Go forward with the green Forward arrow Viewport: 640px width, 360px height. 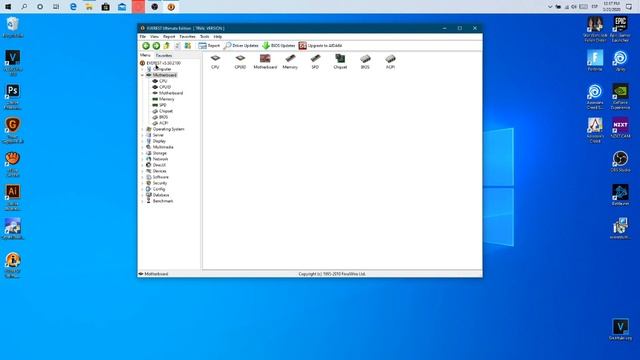(x=156, y=46)
